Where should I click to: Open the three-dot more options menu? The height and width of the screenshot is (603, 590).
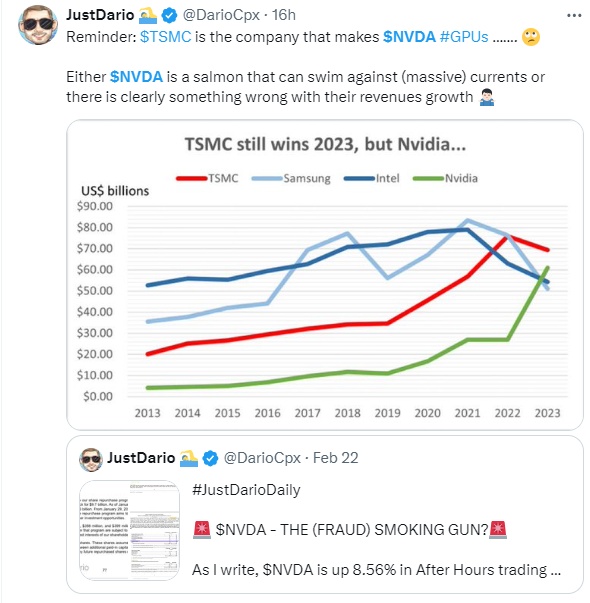tap(574, 16)
